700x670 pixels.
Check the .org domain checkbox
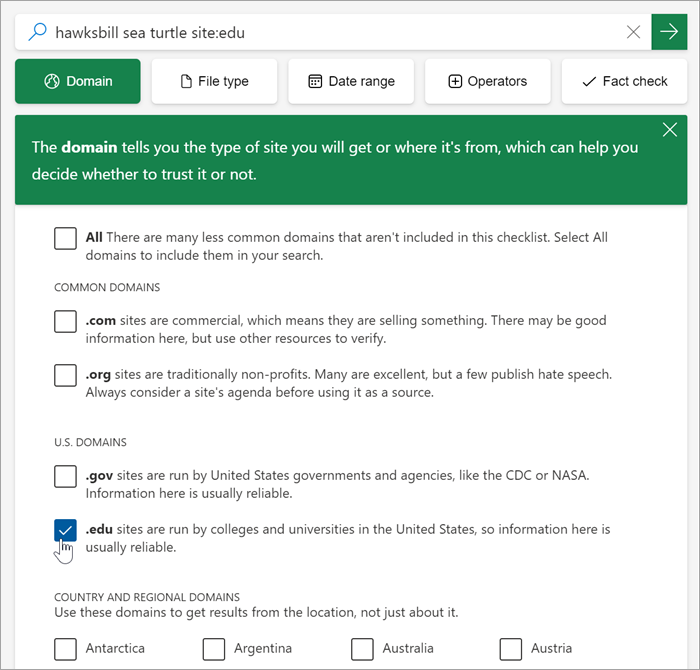65,375
